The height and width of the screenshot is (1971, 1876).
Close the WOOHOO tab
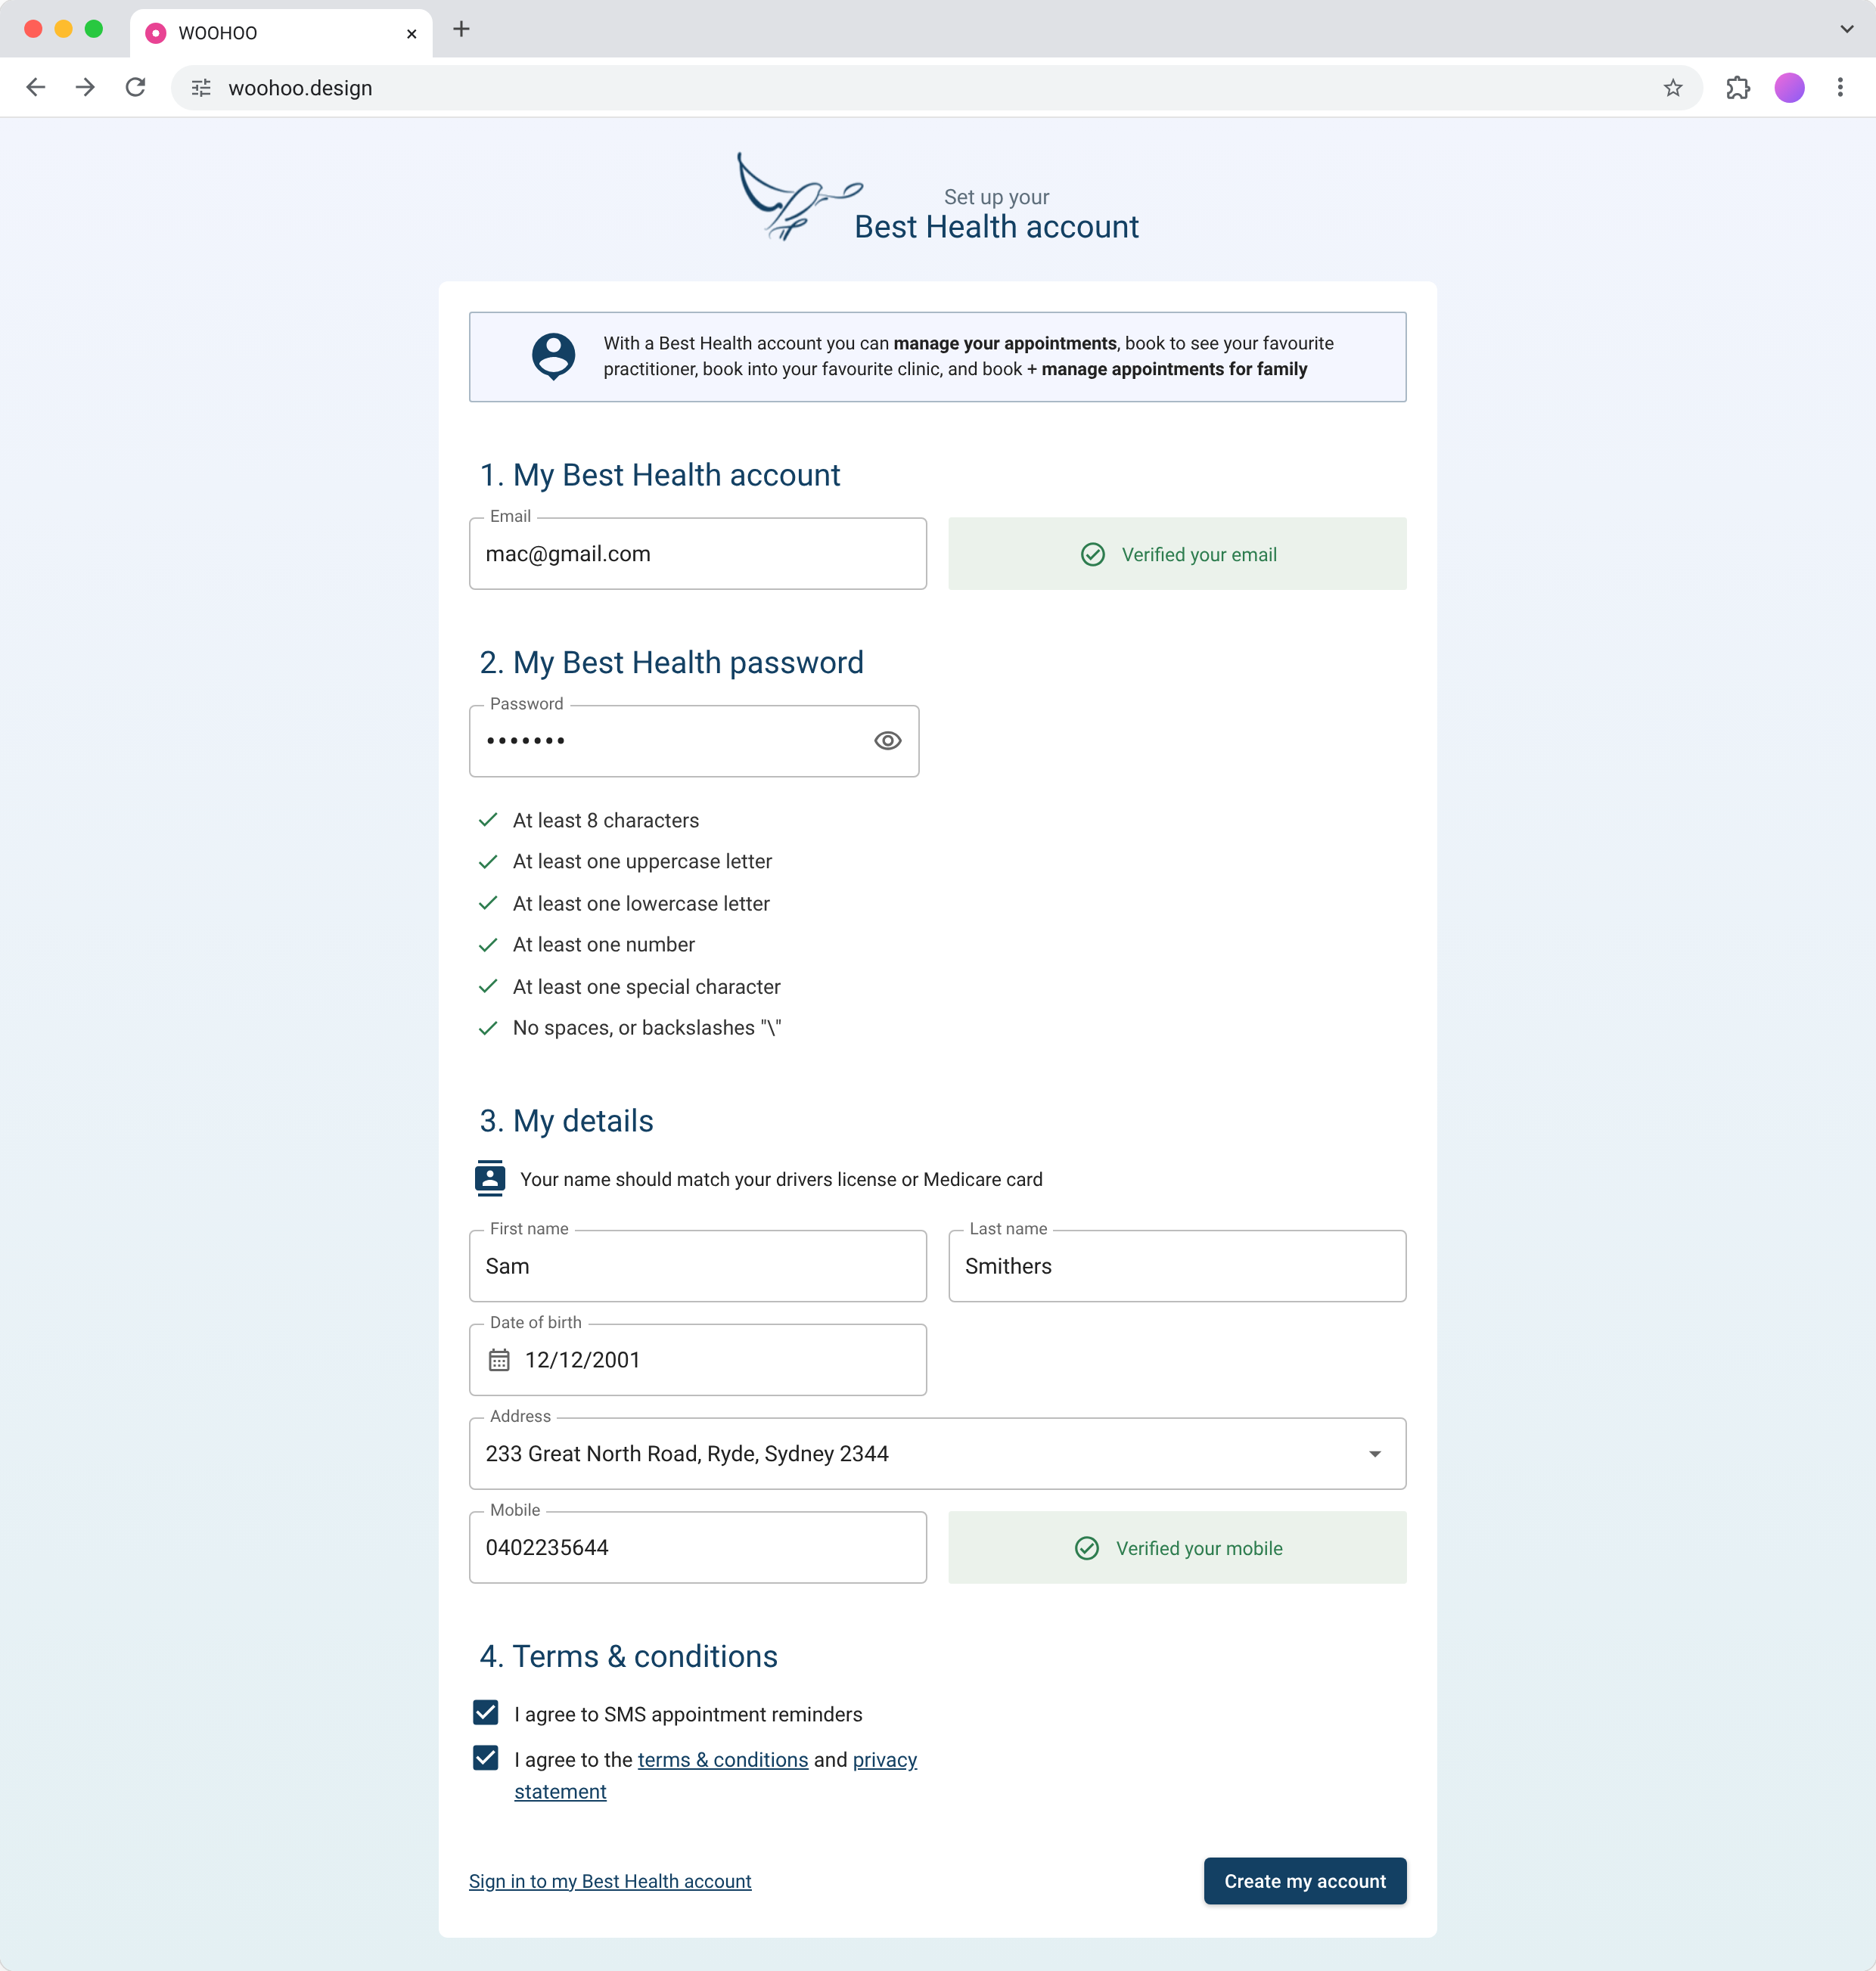pyautogui.click(x=411, y=33)
